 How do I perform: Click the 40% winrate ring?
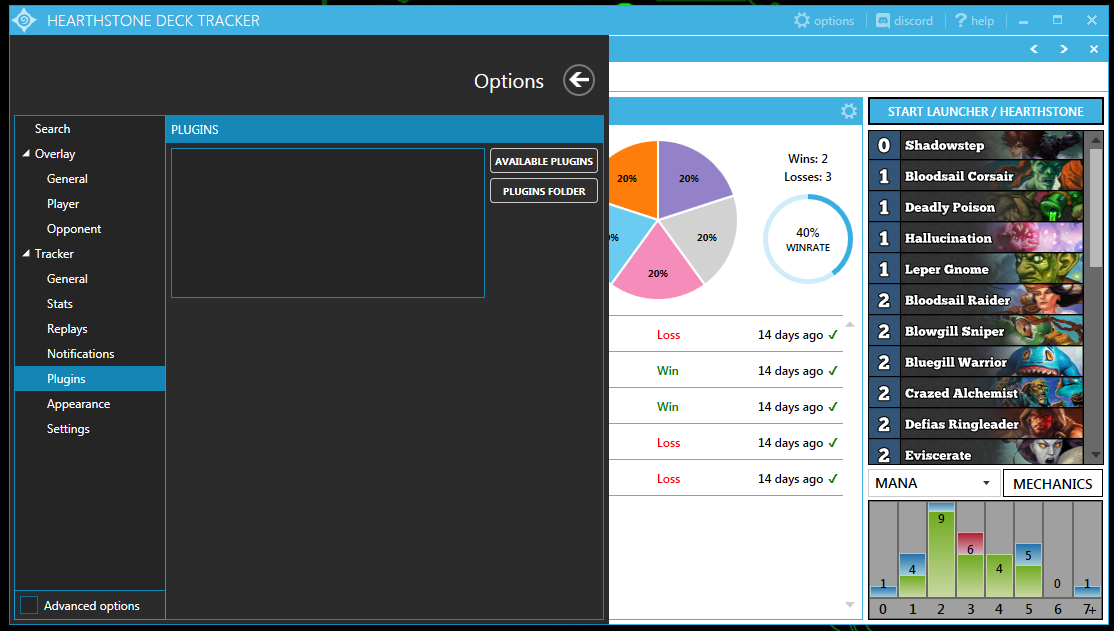tap(808, 239)
